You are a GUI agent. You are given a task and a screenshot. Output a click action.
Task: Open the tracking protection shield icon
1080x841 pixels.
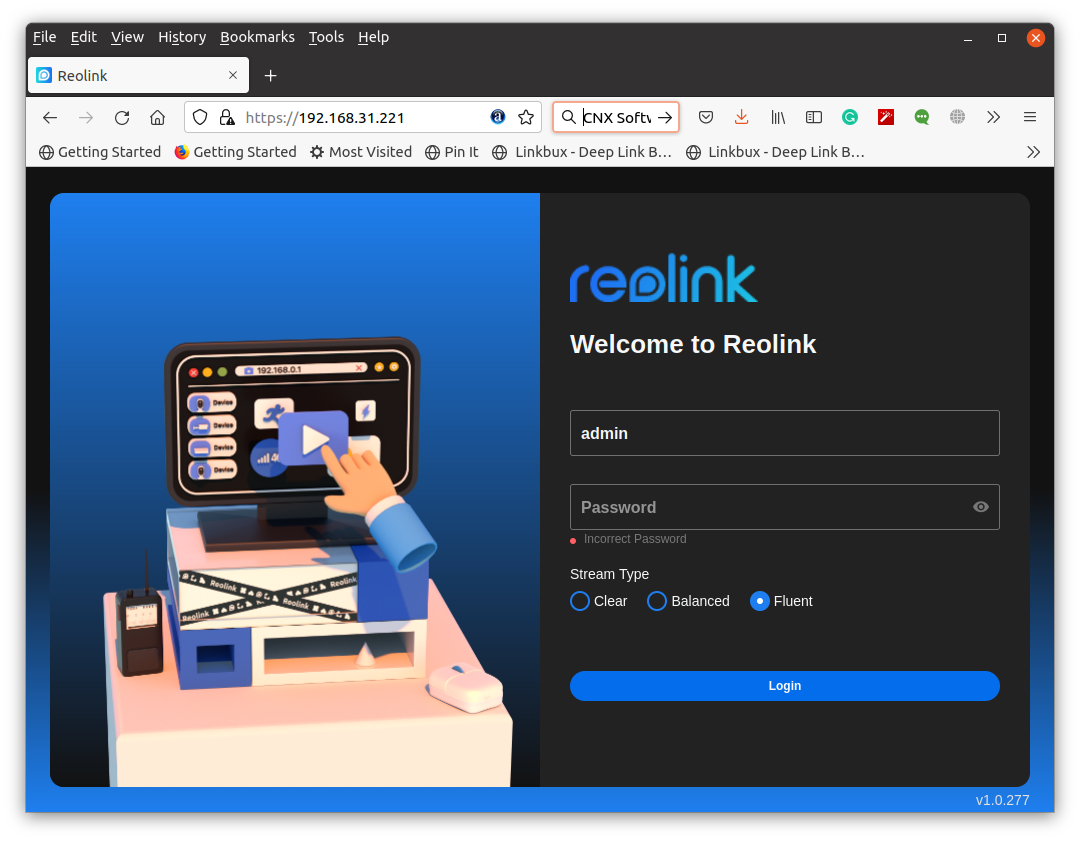[200, 118]
